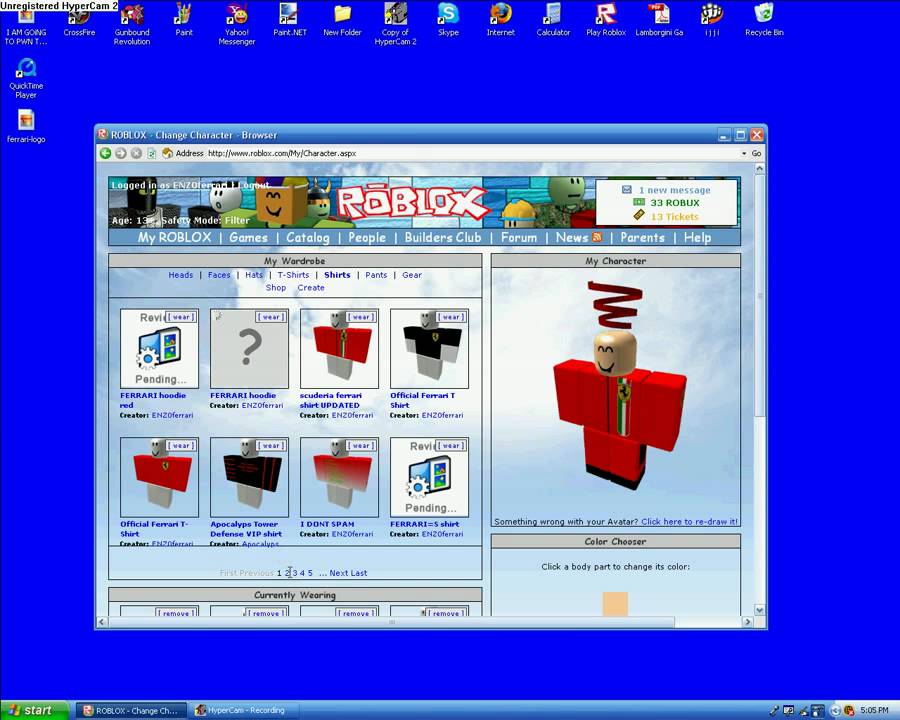Open Lamborgini Ga PDF icon
The width and height of the screenshot is (900, 720).
pyautogui.click(x=659, y=18)
